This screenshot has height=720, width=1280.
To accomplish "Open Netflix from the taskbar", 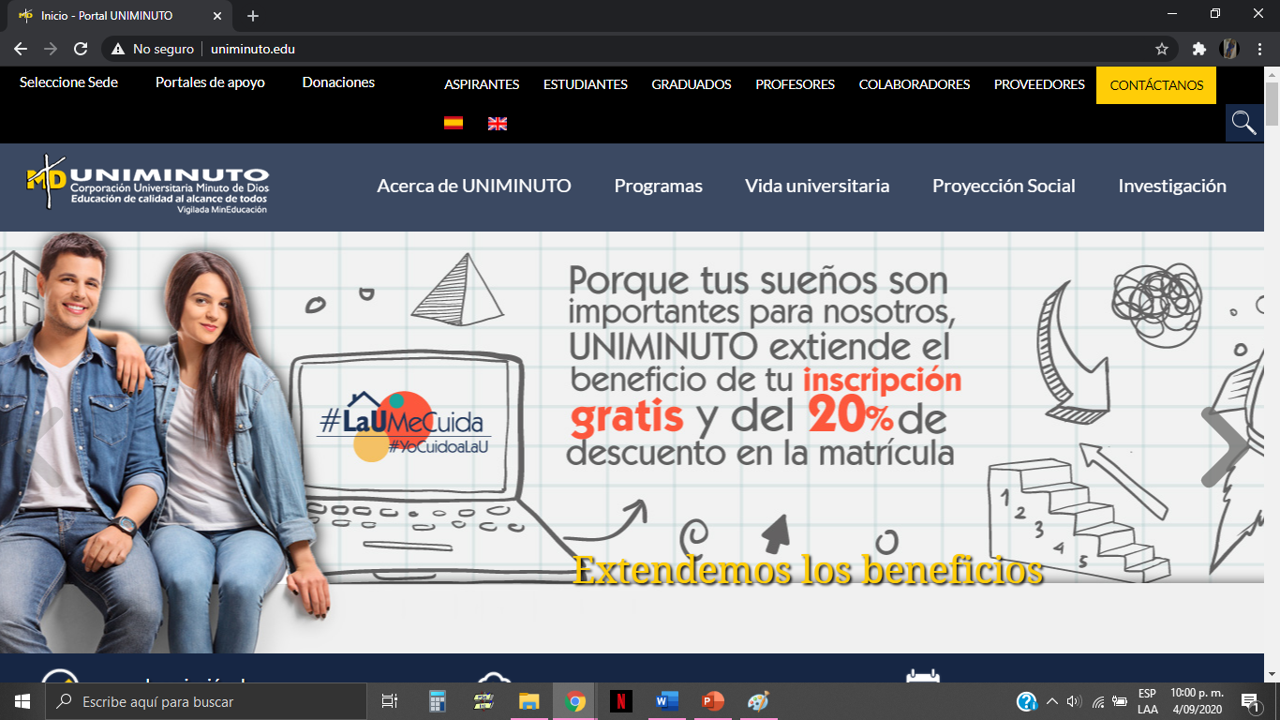I will pyautogui.click(x=621, y=702).
